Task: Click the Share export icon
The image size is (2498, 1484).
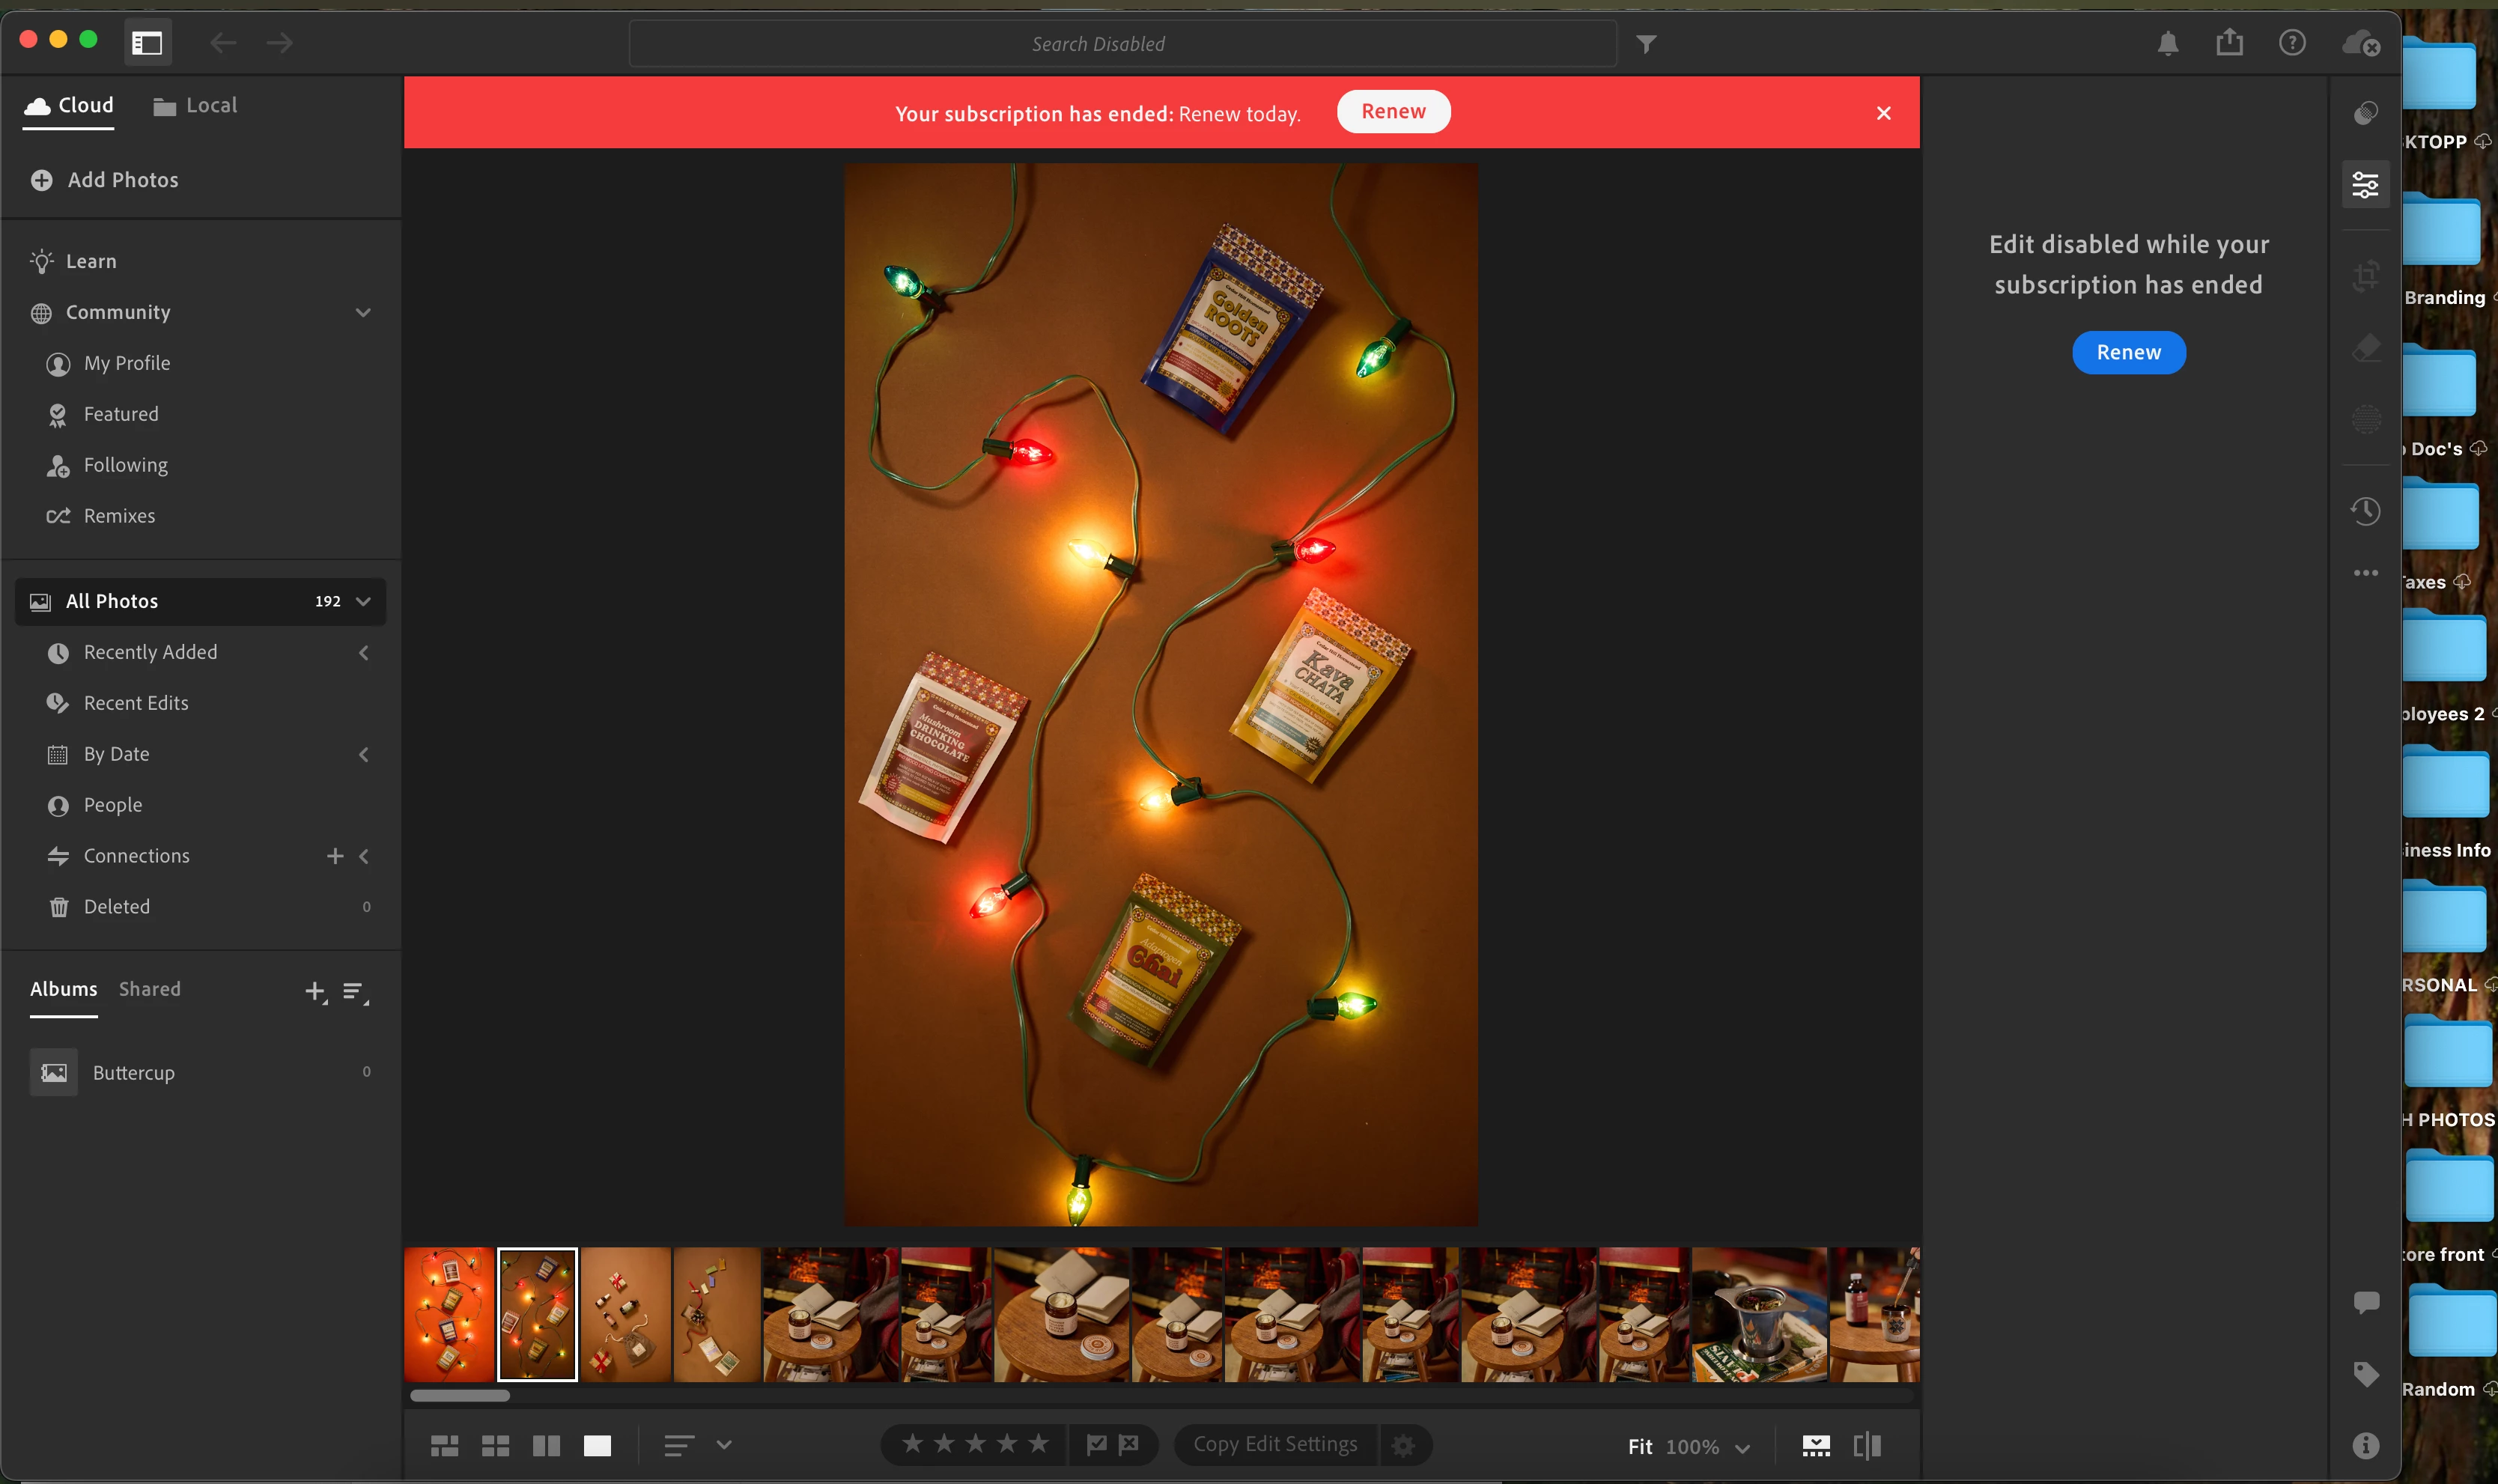Action: 2229,43
